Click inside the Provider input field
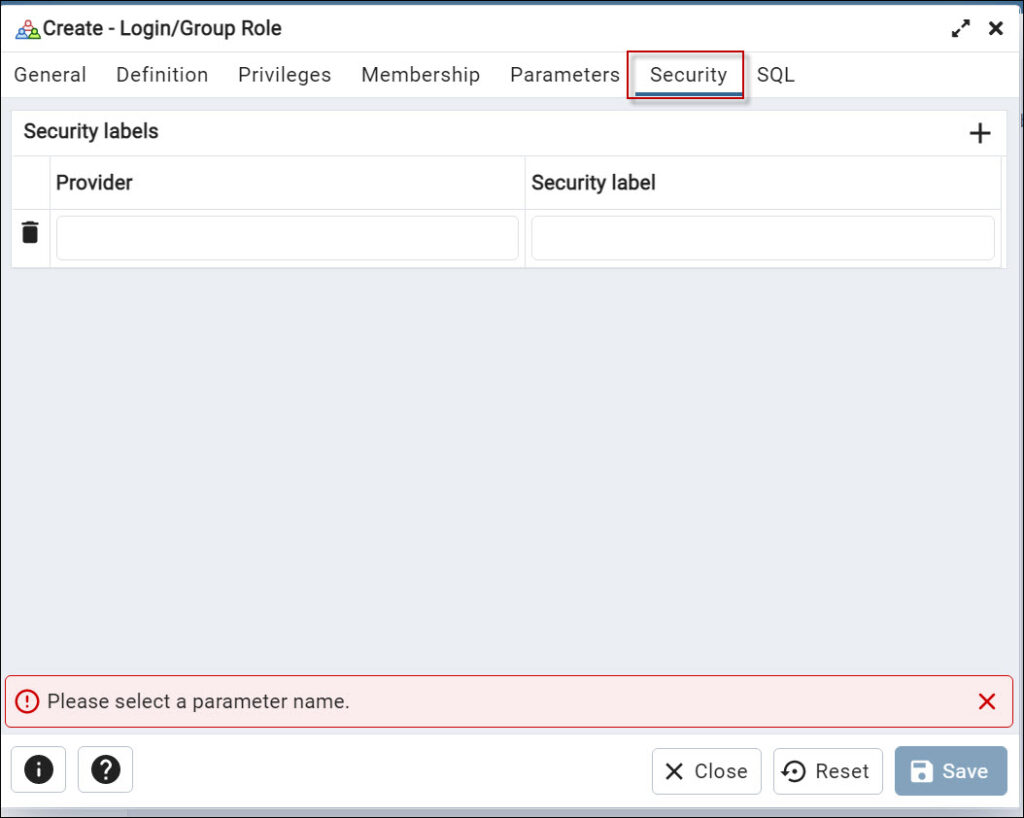The height and width of the screenshot is (818, 1024). [287, 237]
